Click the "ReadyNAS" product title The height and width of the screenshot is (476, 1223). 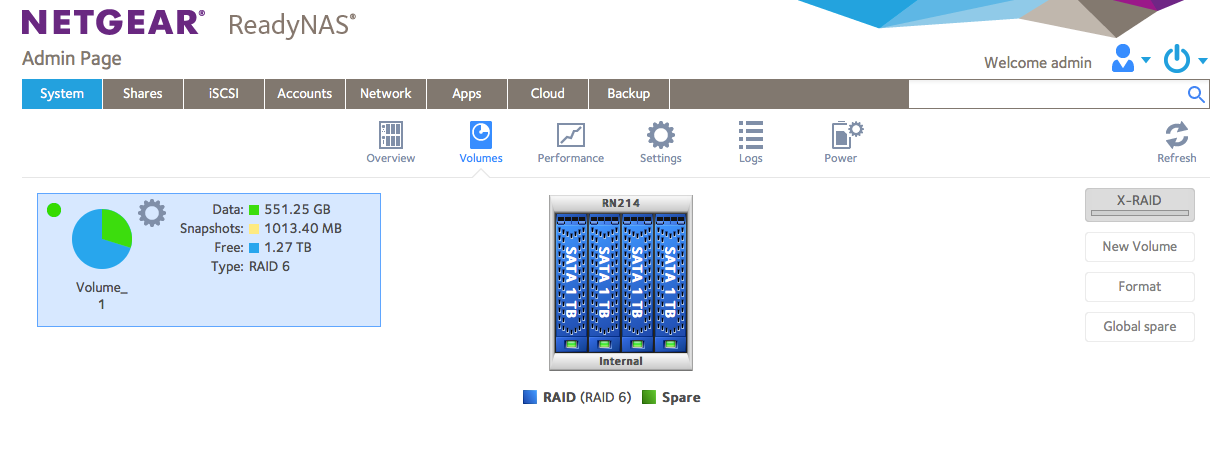(292, 25)
